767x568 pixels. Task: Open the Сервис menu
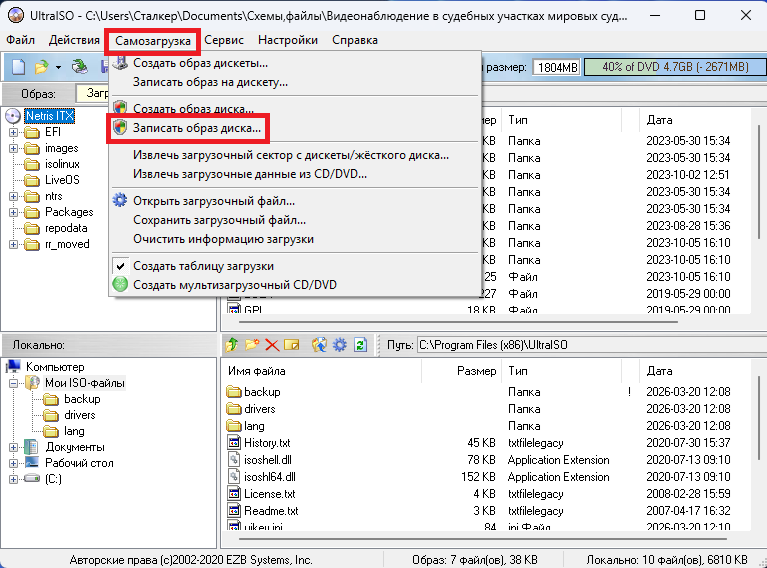point(224,40)
